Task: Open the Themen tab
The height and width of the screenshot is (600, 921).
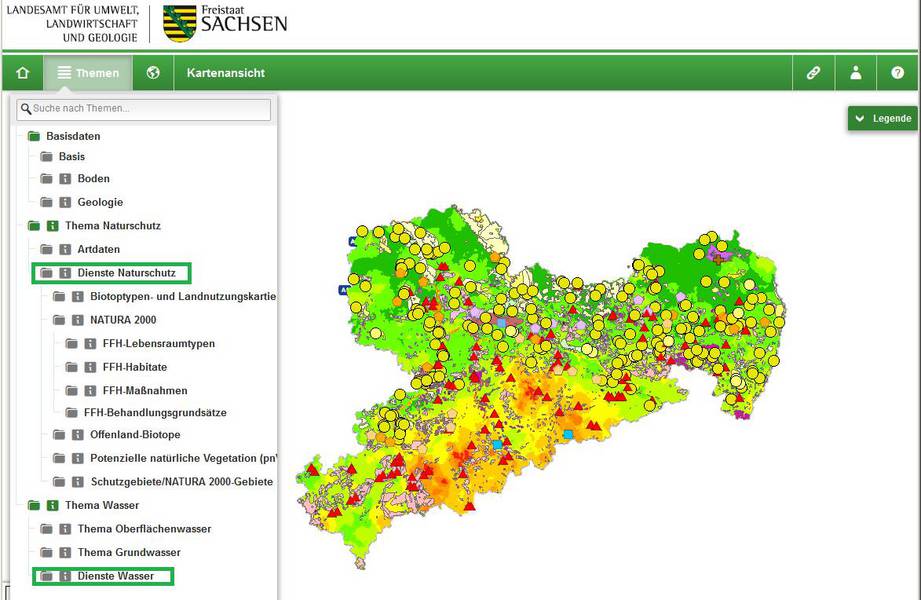Action: (88, 73)
